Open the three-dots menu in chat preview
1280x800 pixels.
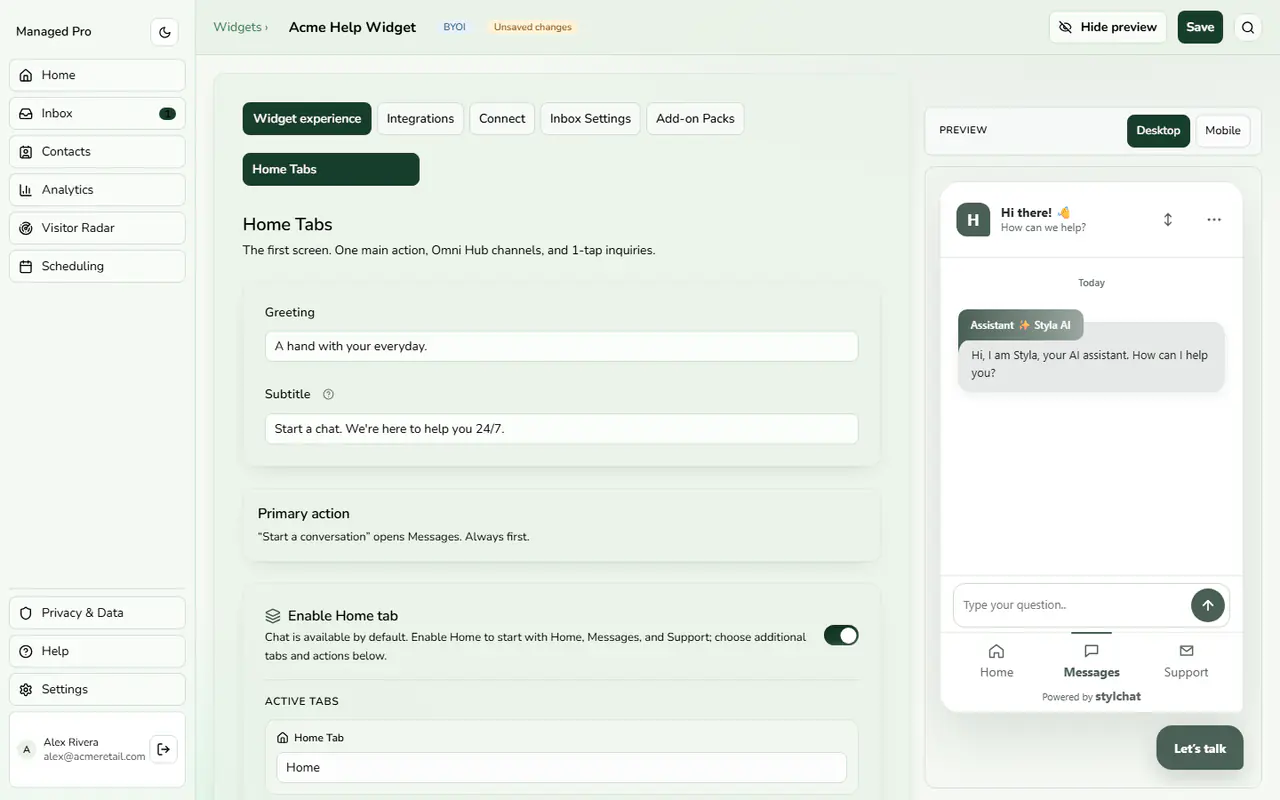1214,219
